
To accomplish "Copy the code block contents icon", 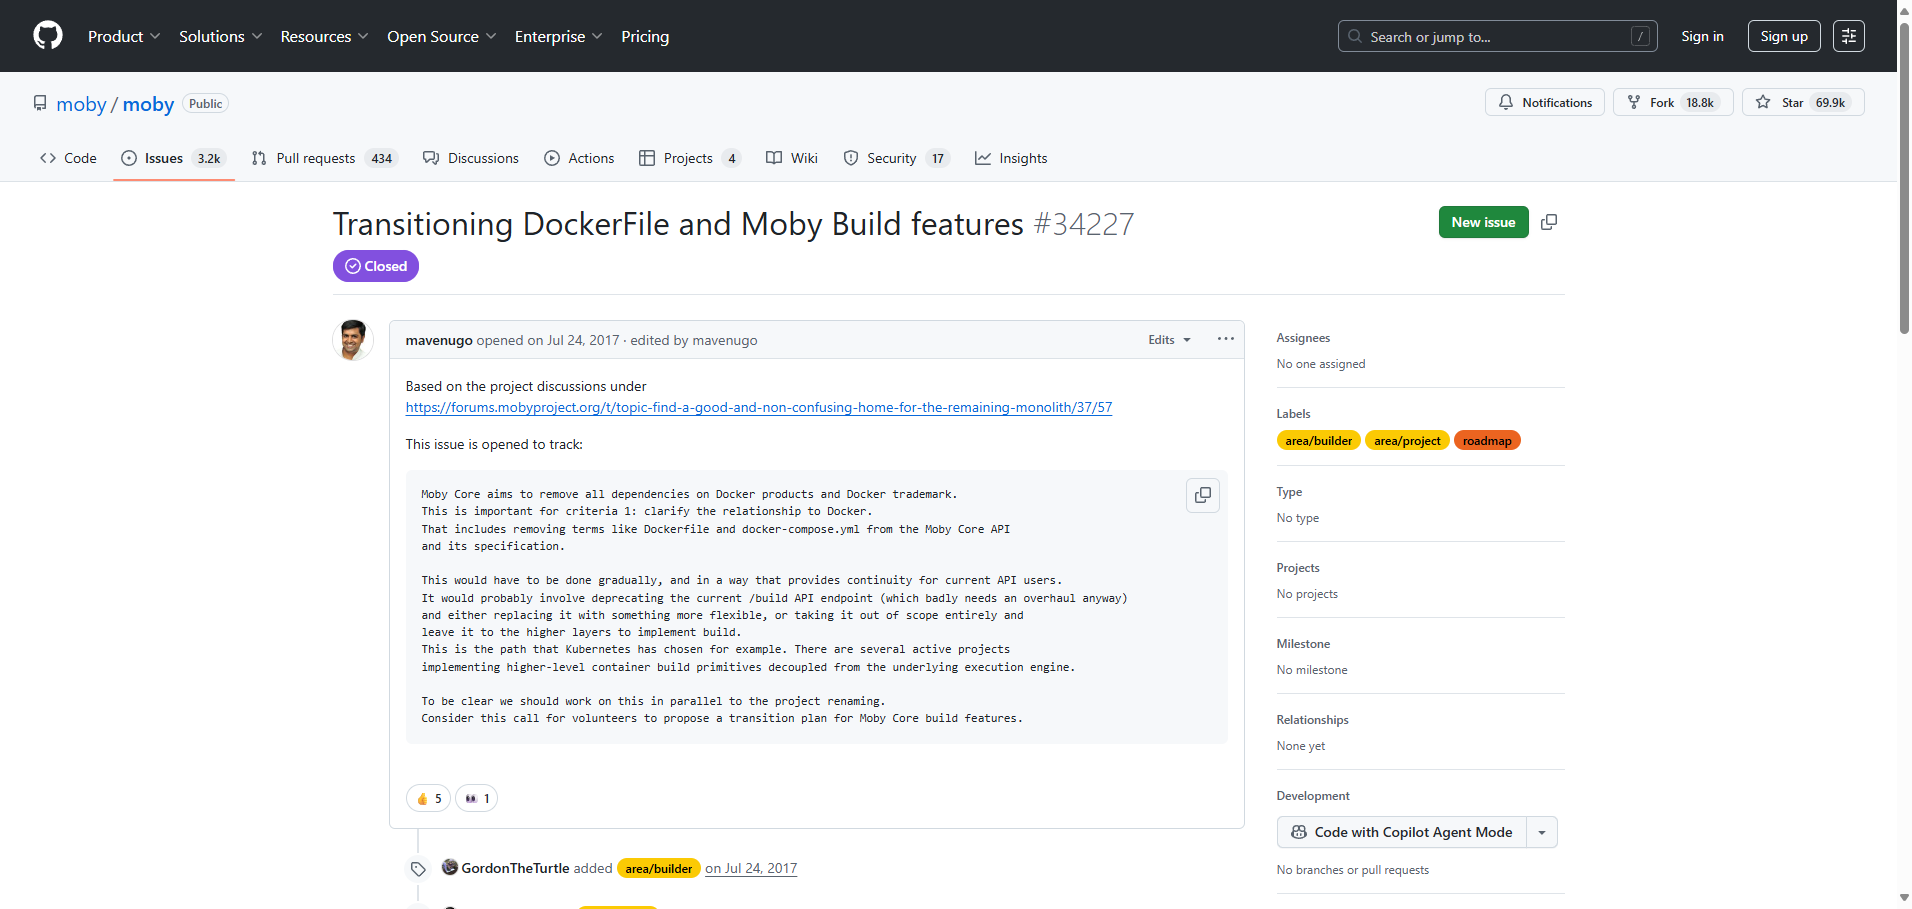I will [1203, 495].
